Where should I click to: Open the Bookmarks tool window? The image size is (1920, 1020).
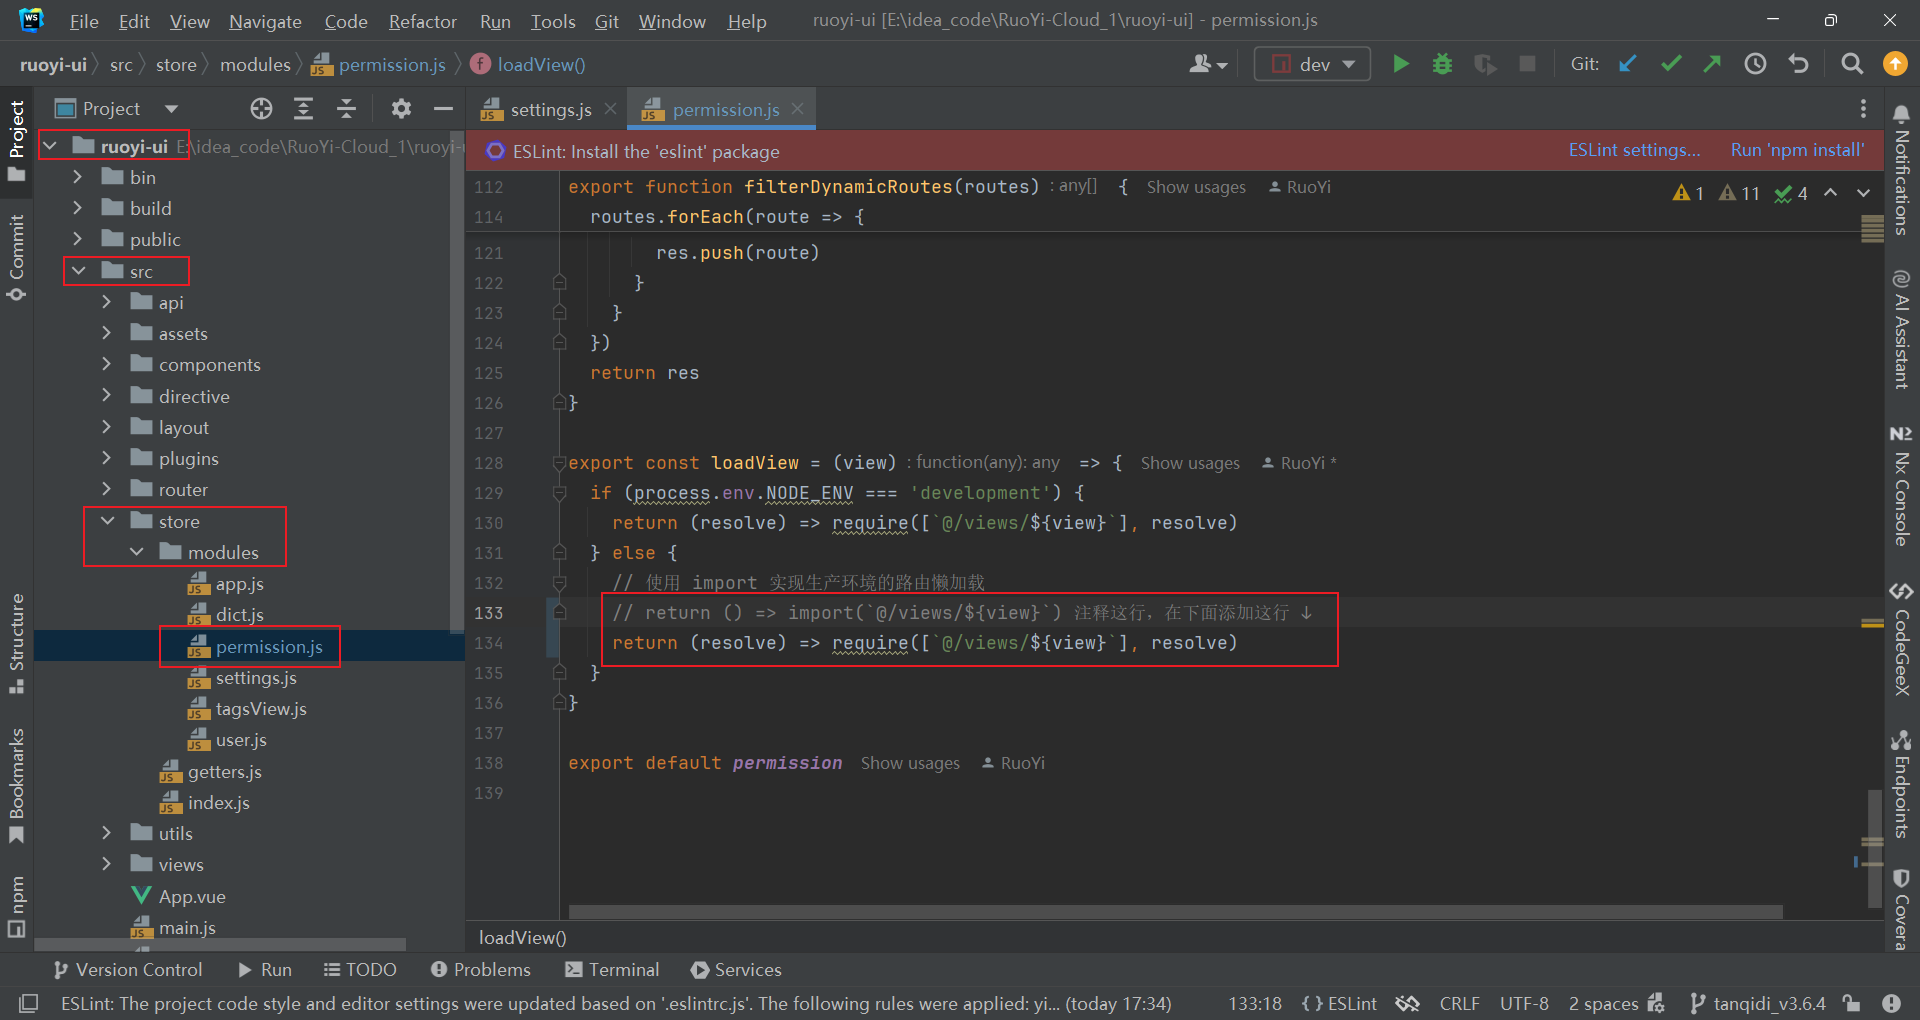click(16, 786)
